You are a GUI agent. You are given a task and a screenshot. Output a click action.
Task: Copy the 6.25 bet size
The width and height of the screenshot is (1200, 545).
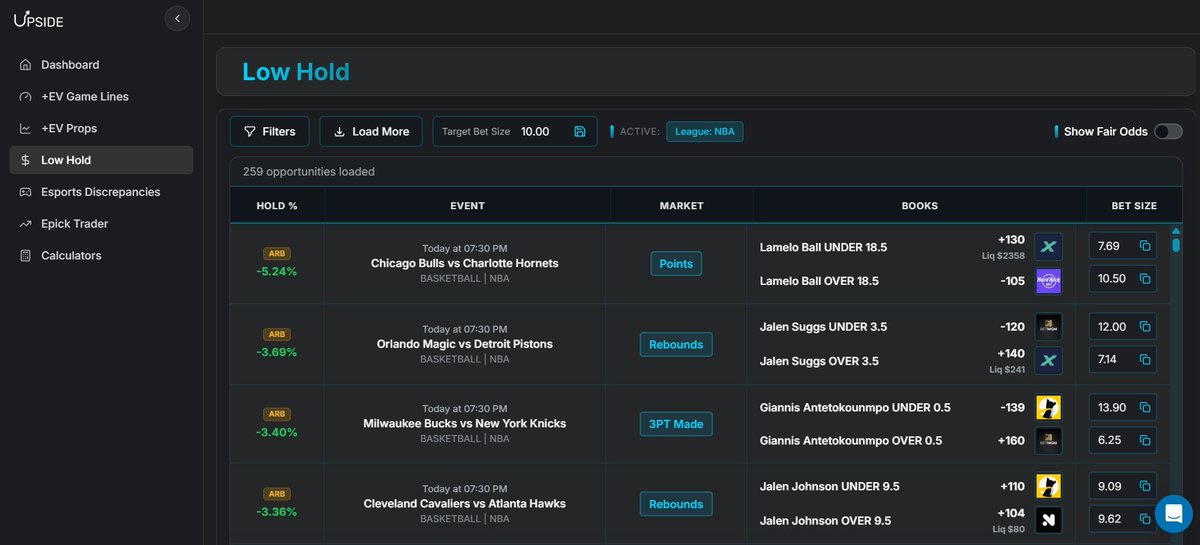pyautogui.click(x=1145, y=439)
